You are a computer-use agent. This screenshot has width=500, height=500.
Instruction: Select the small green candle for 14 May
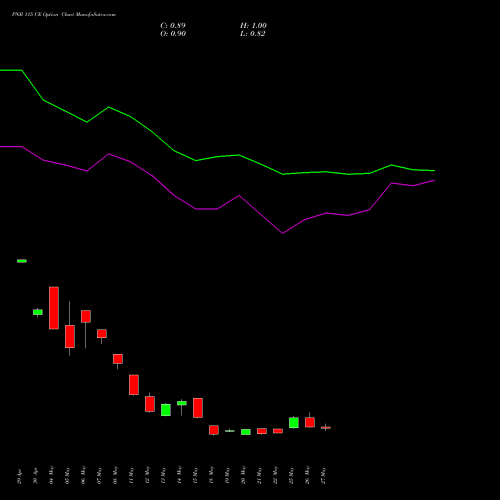click(x=182, y=403)
